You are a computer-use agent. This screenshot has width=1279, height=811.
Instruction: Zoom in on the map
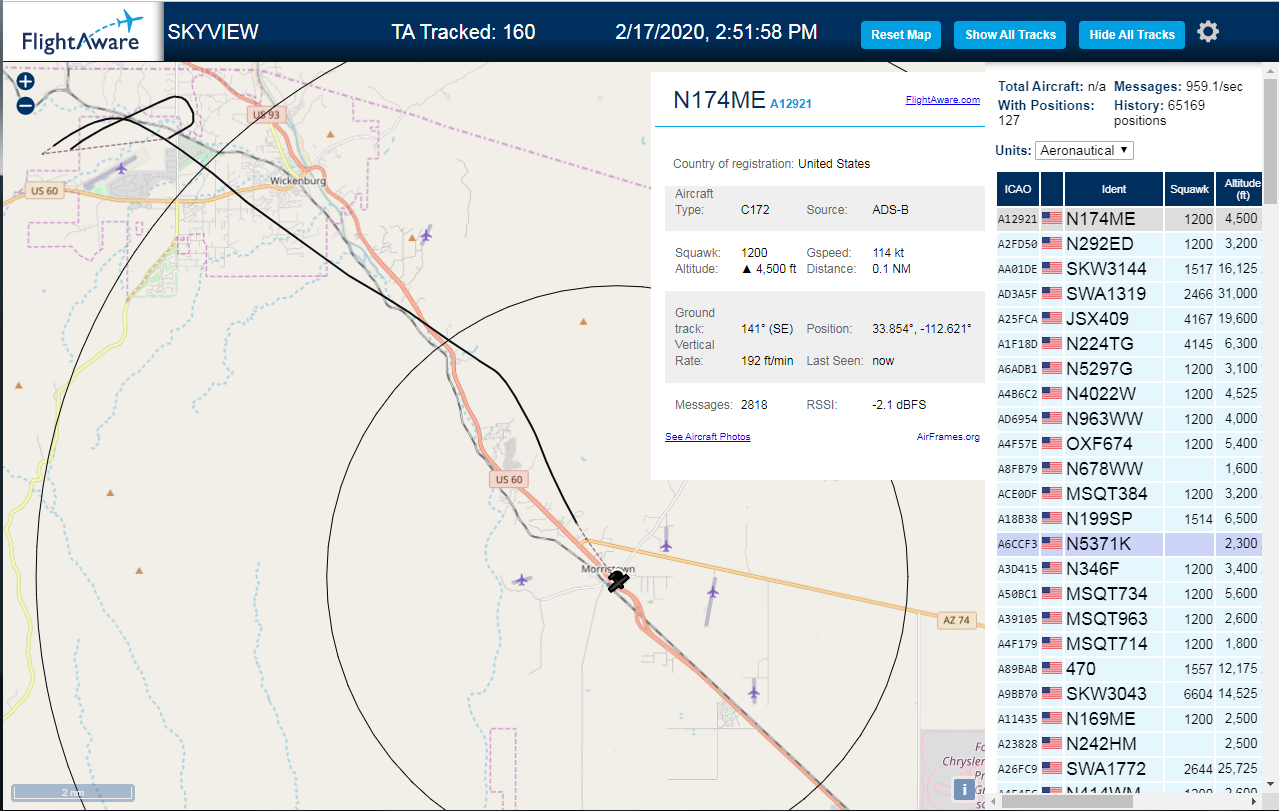tap(26, 82)
